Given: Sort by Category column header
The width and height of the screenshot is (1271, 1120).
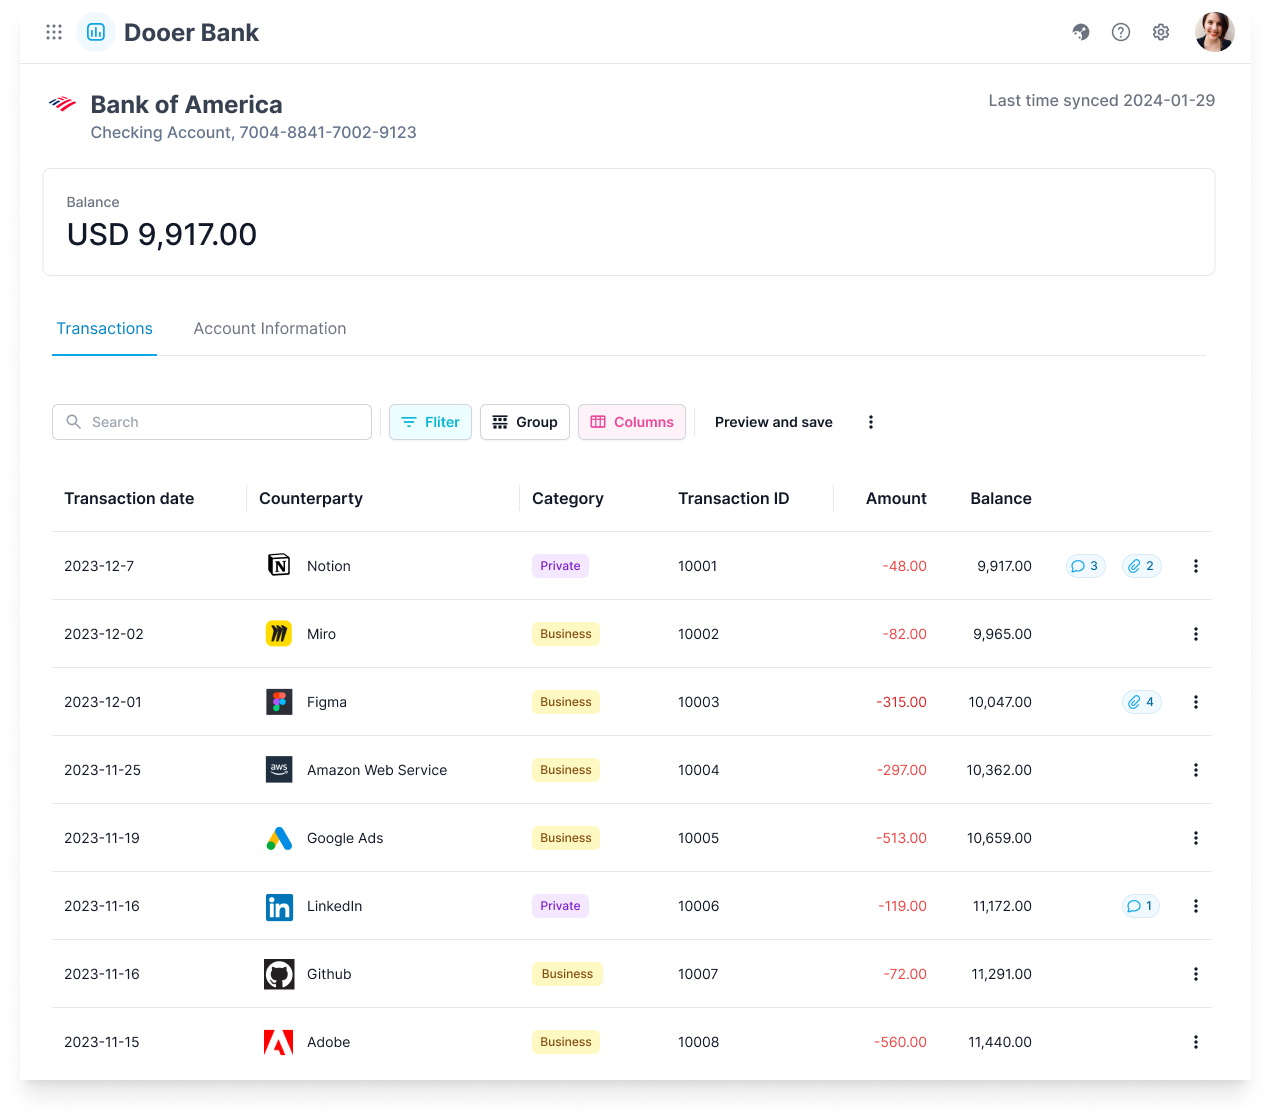Looking at the screenshot, I should (568, 498).
